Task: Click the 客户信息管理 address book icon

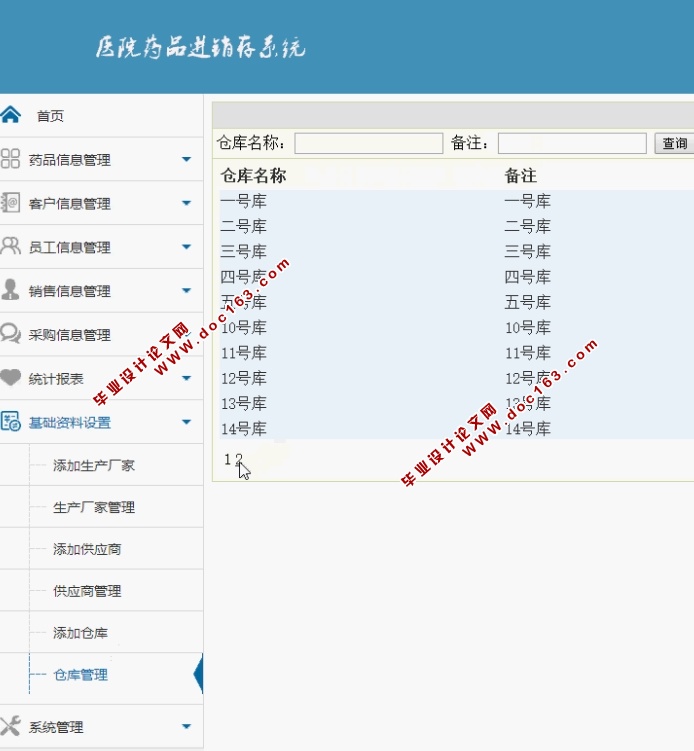Action: (10, 203)
